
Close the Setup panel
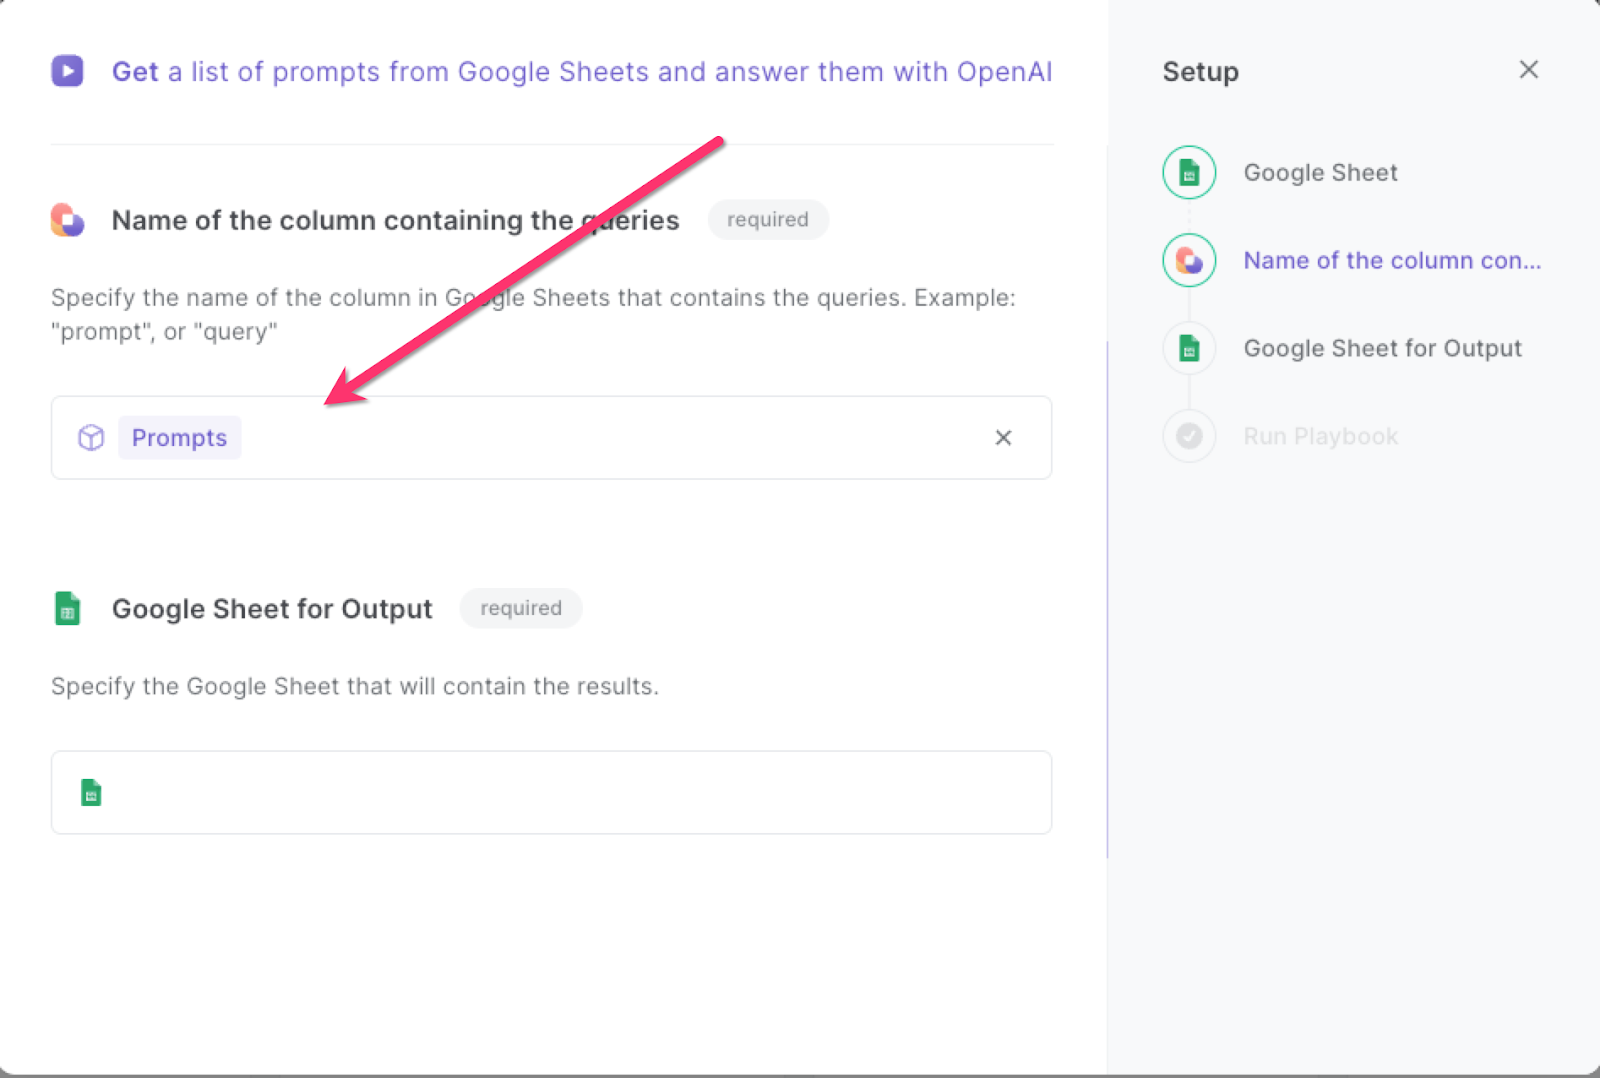(x=1528, y=69)
